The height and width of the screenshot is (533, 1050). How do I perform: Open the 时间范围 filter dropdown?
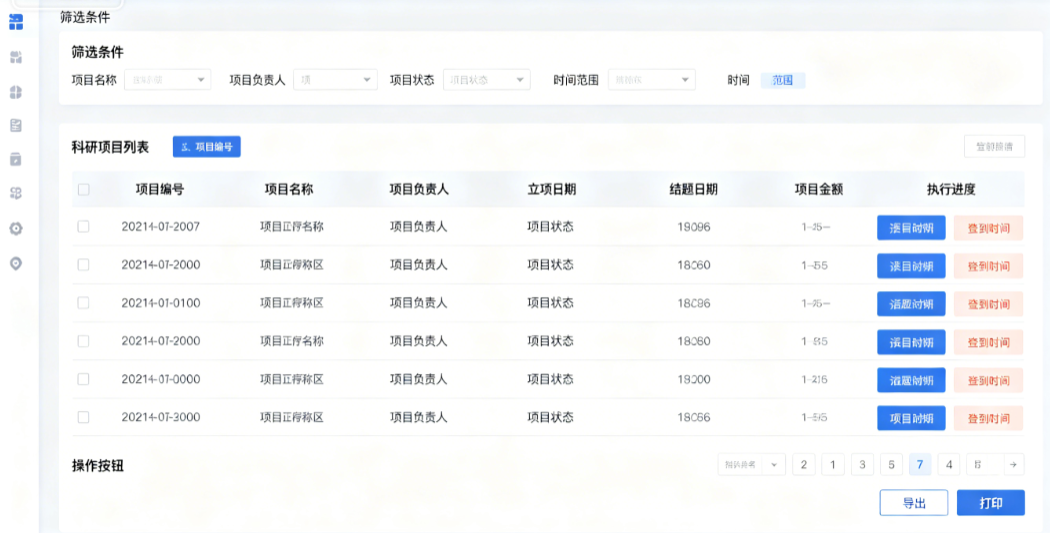click(652, 80)
